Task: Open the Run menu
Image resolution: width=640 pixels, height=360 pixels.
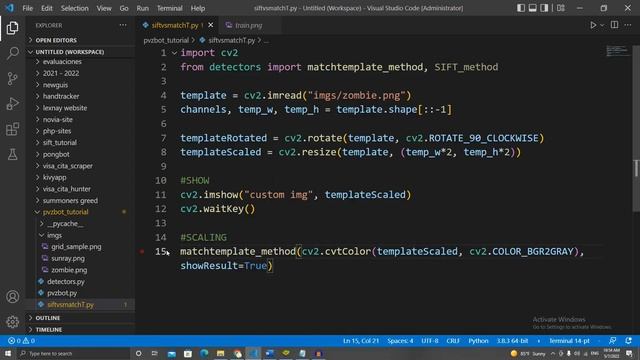Action: [142, 8]
